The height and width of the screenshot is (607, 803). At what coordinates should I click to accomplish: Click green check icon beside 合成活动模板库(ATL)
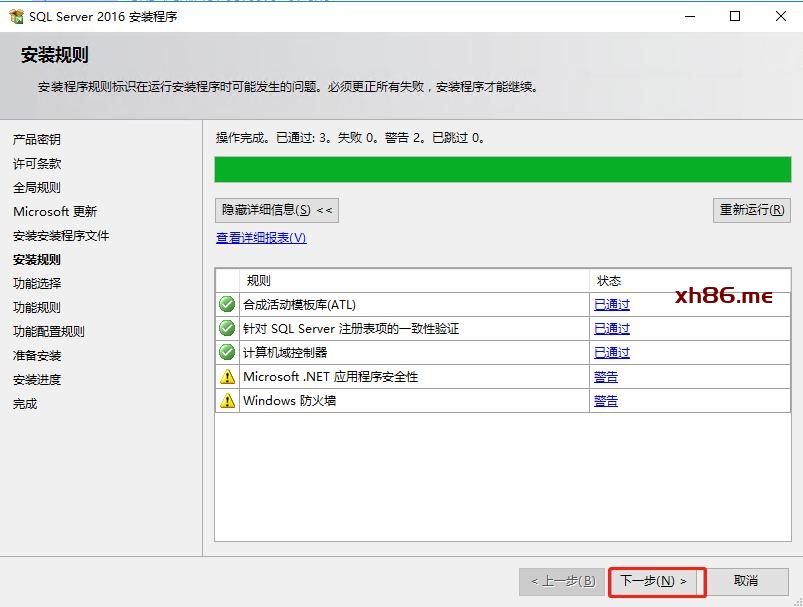click(227, 304)
